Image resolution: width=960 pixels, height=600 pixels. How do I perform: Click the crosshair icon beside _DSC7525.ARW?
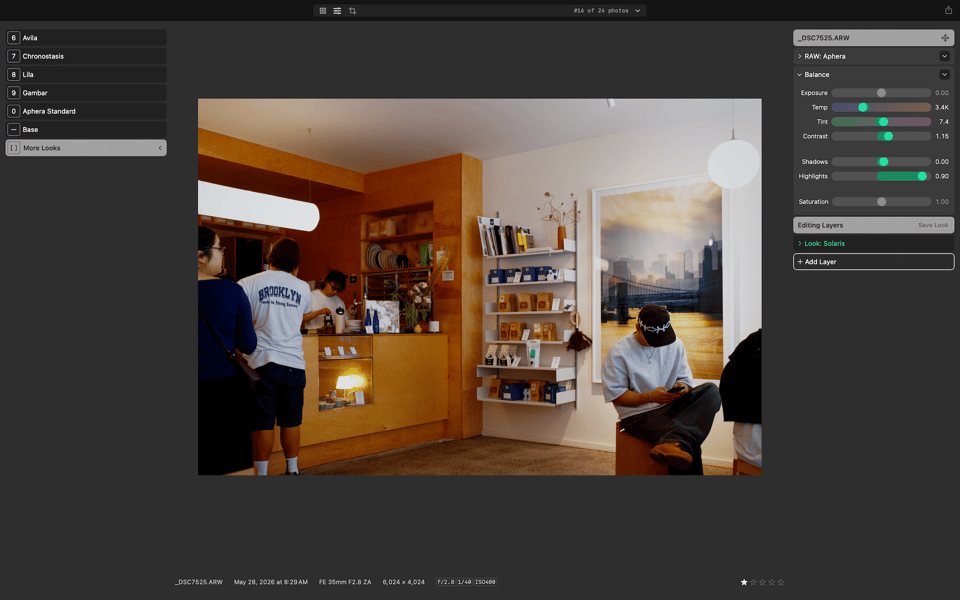[945, 38]
